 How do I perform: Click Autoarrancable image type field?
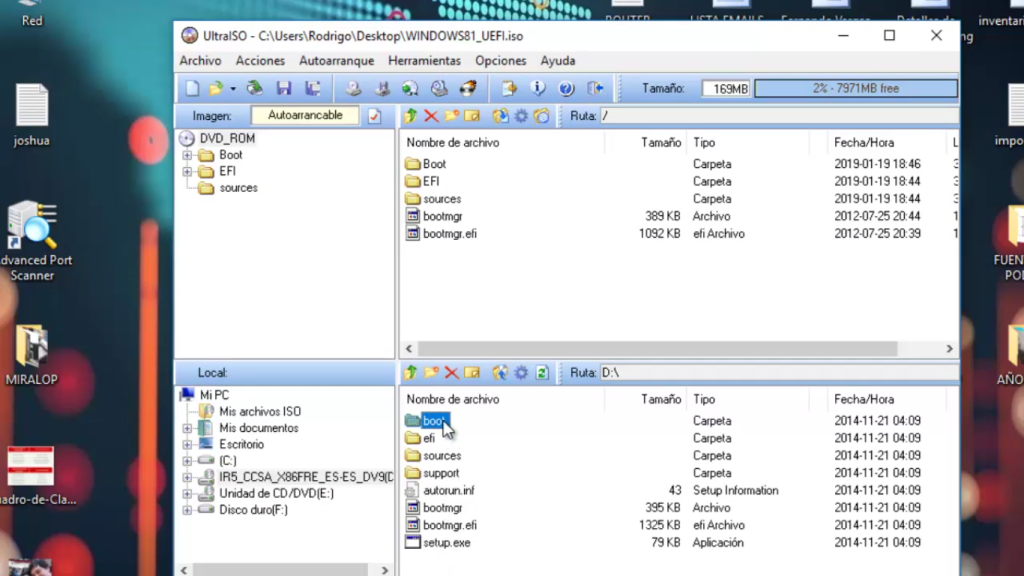click(305, 116)
